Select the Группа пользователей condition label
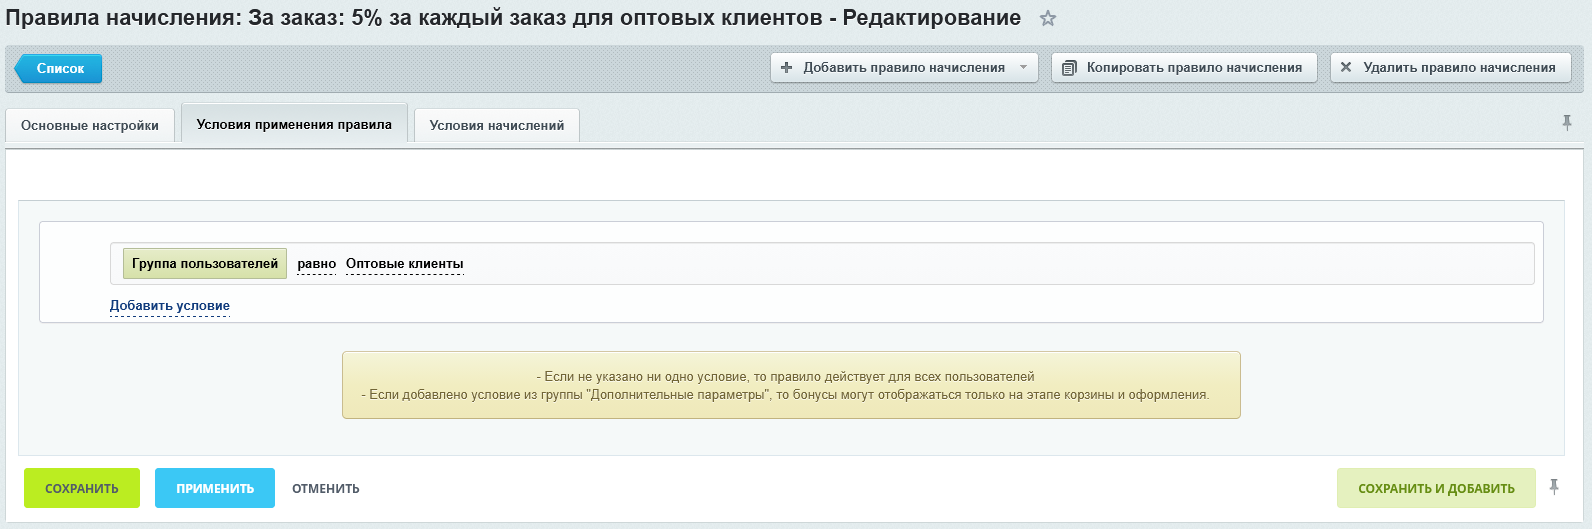 [x=205, y=264]
